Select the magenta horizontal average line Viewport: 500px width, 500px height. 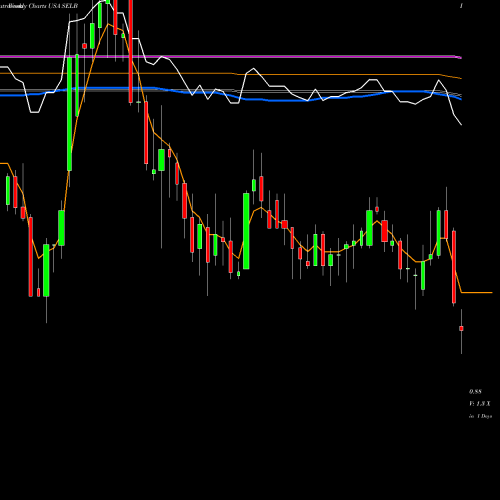(230, 57)
